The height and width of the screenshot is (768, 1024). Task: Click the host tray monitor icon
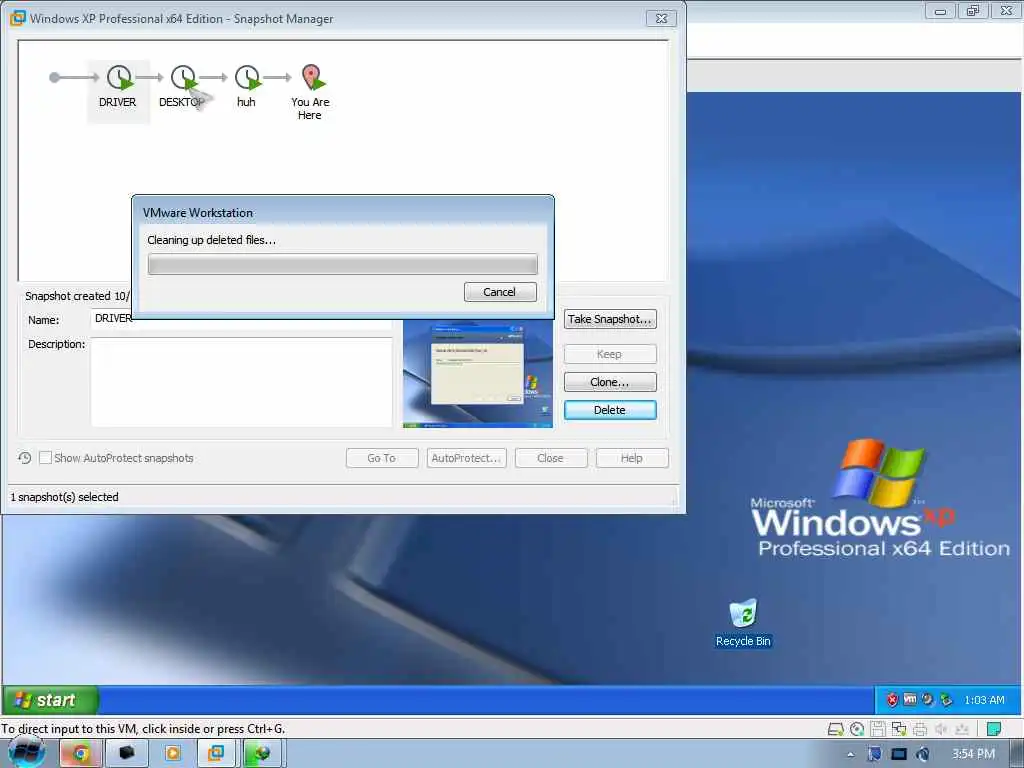[x=899, y=754]
